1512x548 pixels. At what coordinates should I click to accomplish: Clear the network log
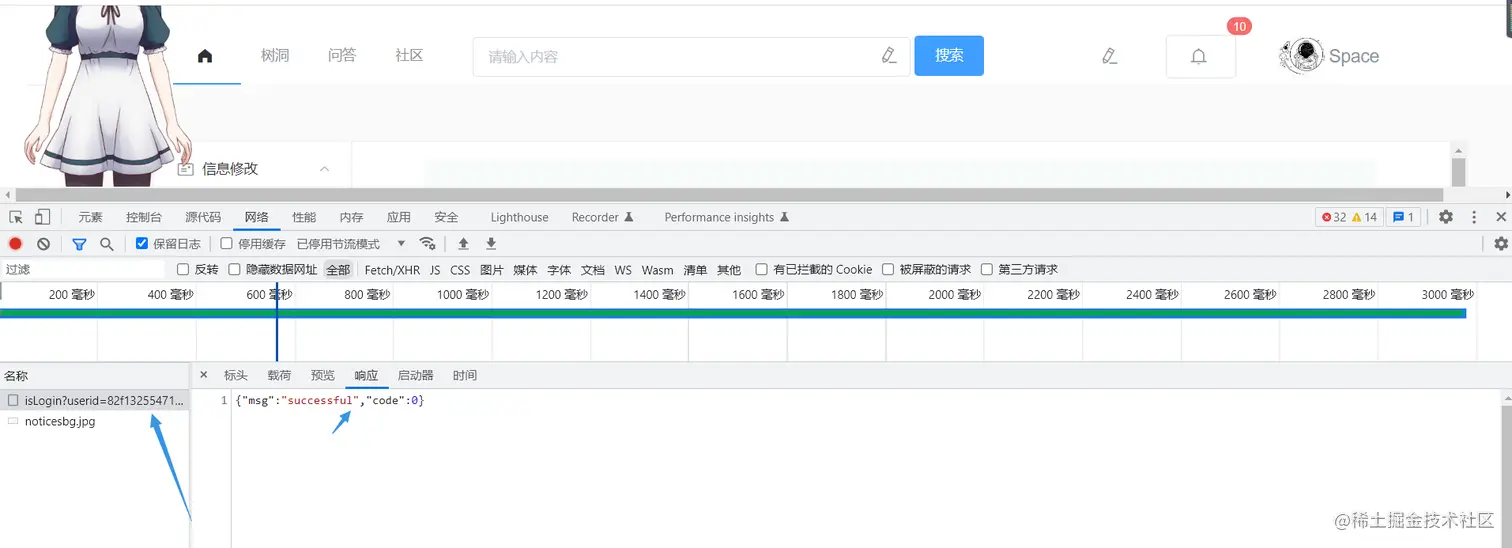tap(44, 243)
